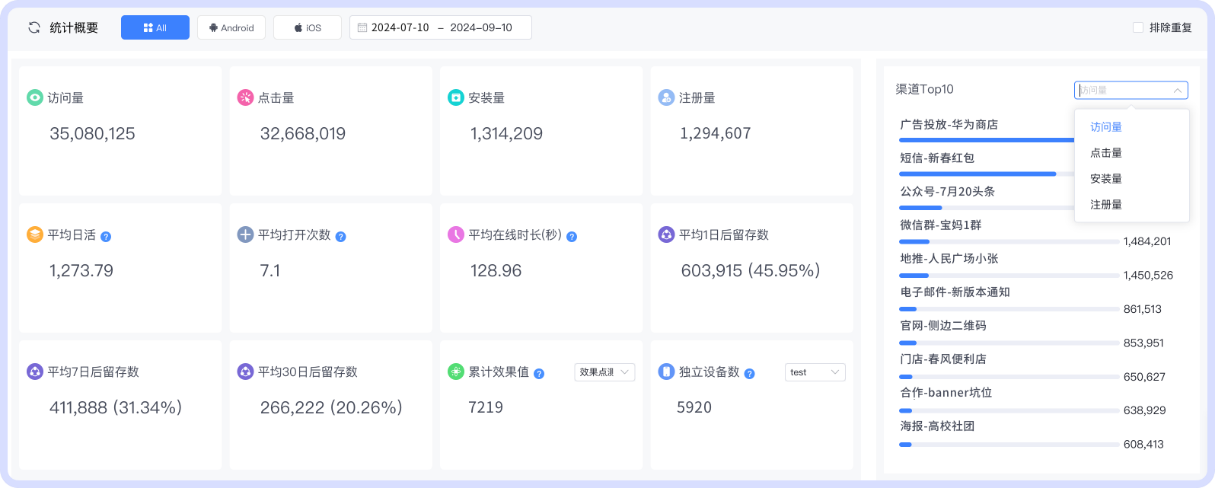Toggle the 排除重复 checkbox
This screenshot has height=488, width=1215.
1138,28
